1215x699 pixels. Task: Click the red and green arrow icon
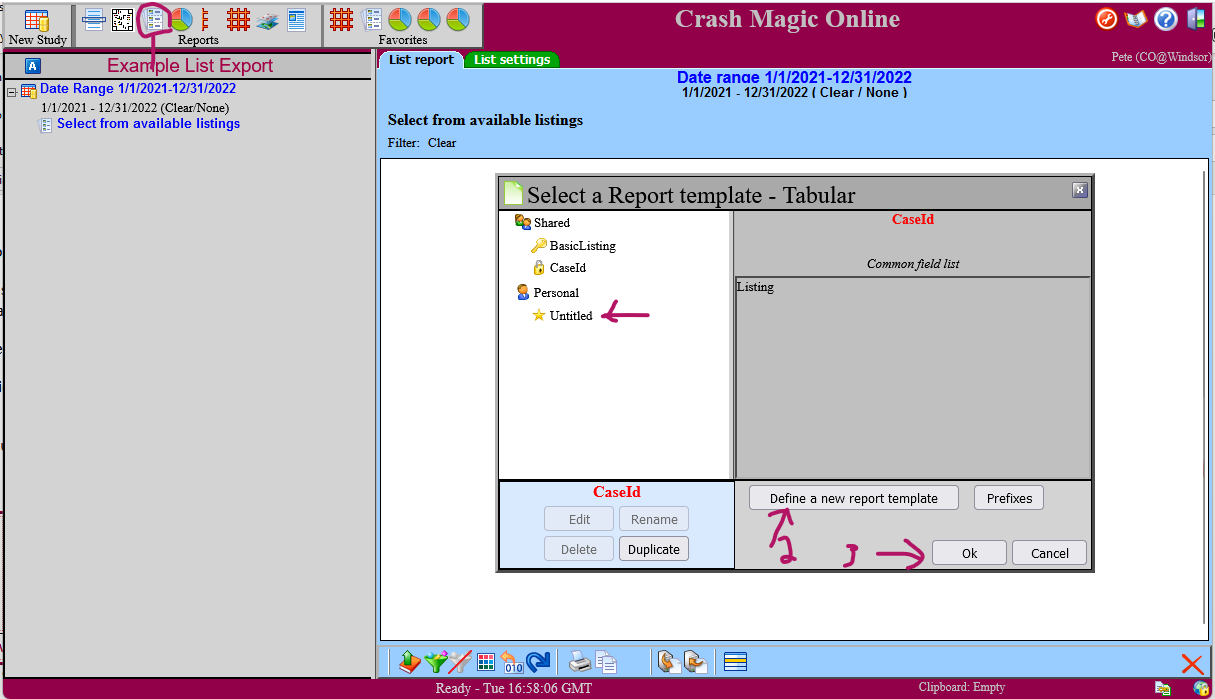point(408,662)
